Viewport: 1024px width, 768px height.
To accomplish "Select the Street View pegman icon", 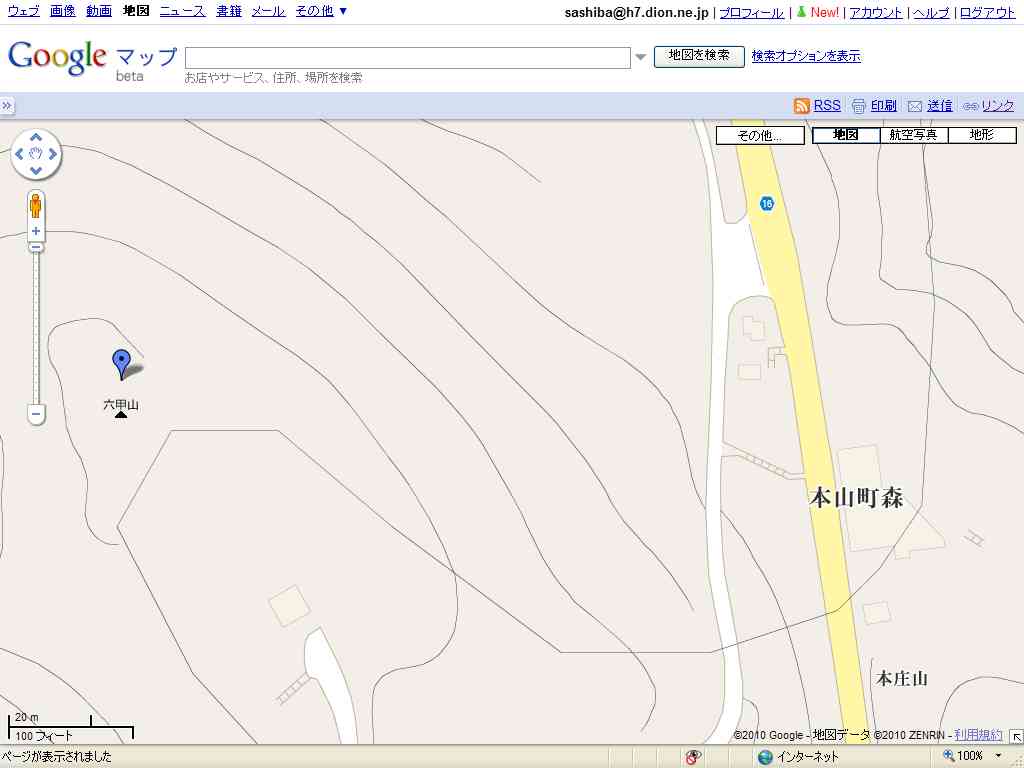I will click(36, 205).
